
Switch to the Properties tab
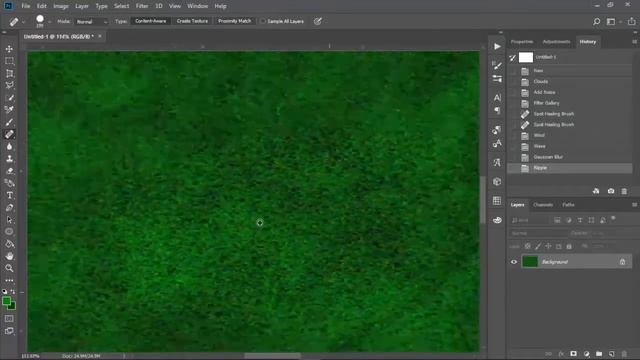point(522,42)
